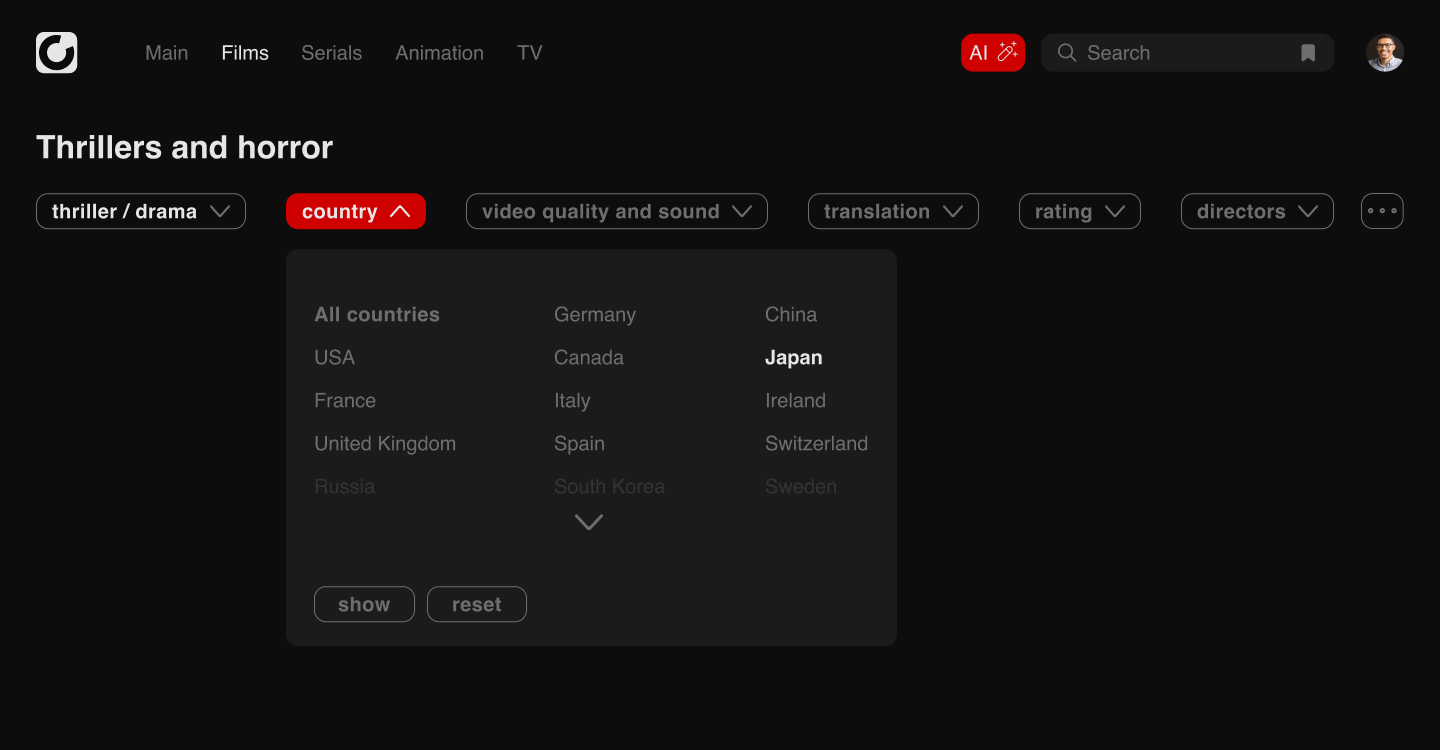
Task: Select Japan in country list
Action: click(793, 358)
